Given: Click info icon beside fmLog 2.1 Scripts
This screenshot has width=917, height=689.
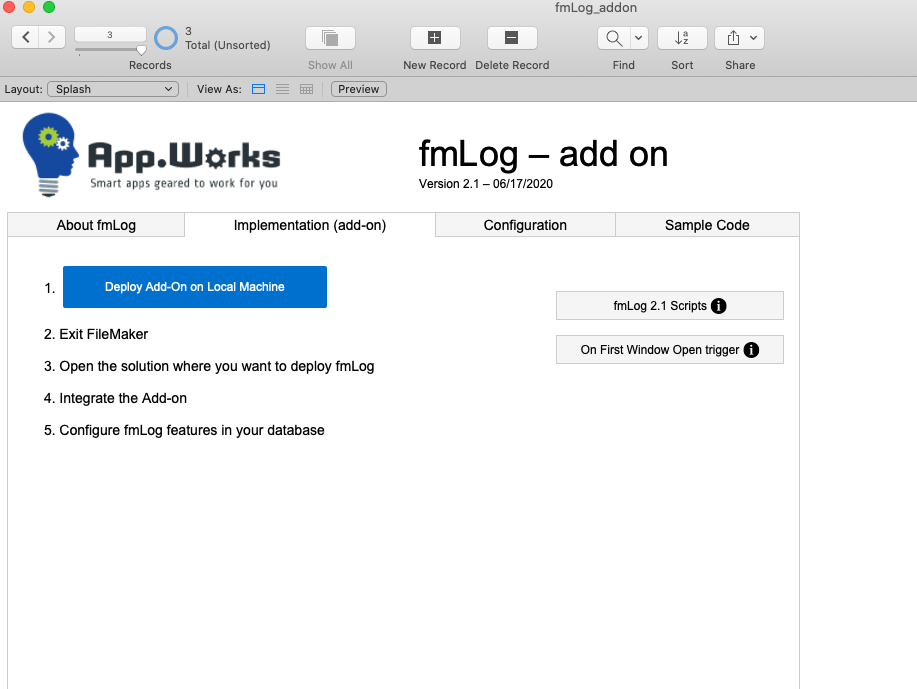Looking at the screenshot, I should [x=718, y=306].
